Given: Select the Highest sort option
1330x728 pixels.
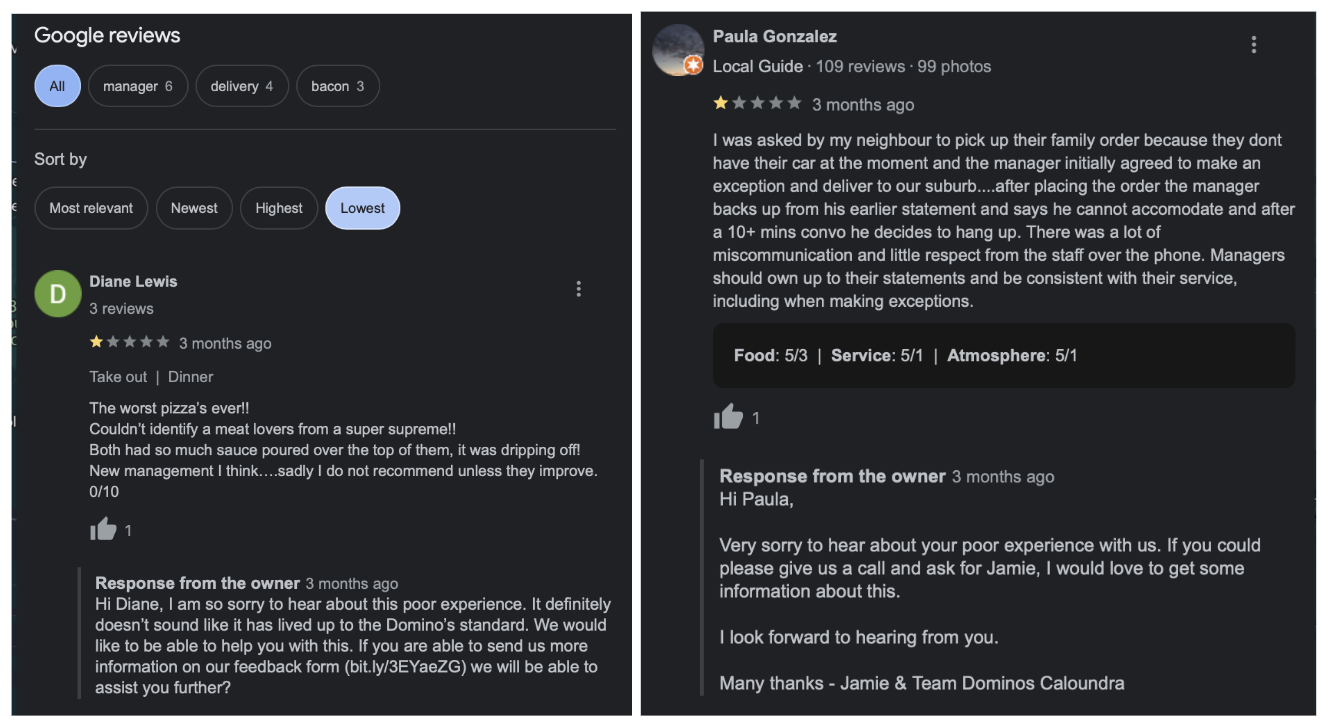Looking at the screenshot, I should (x=279, y=208).
